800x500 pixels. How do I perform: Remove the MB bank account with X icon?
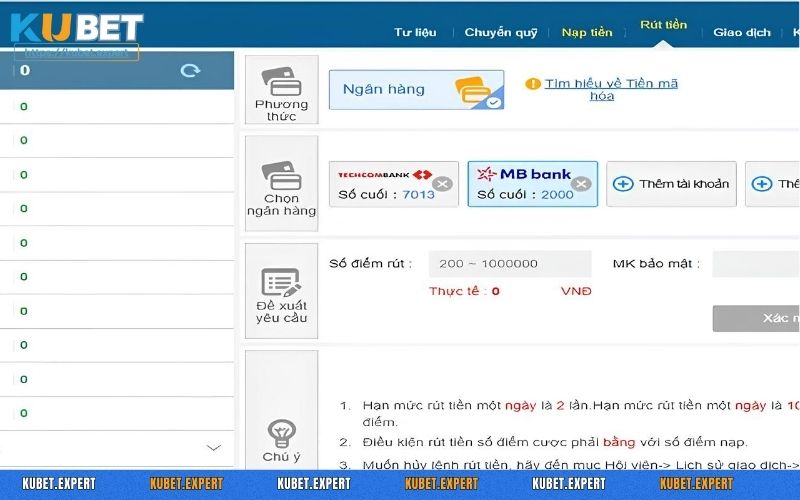click(581, 184)
